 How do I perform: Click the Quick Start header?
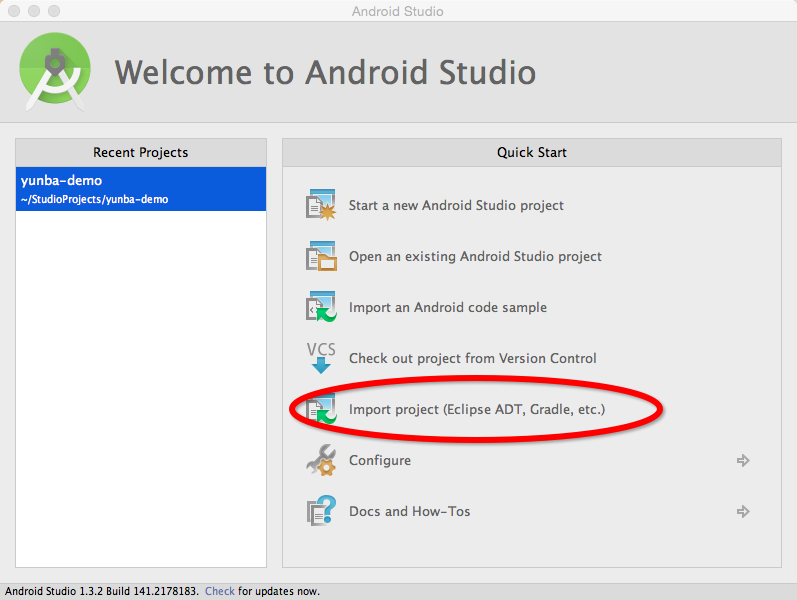(x=532, y=153)
